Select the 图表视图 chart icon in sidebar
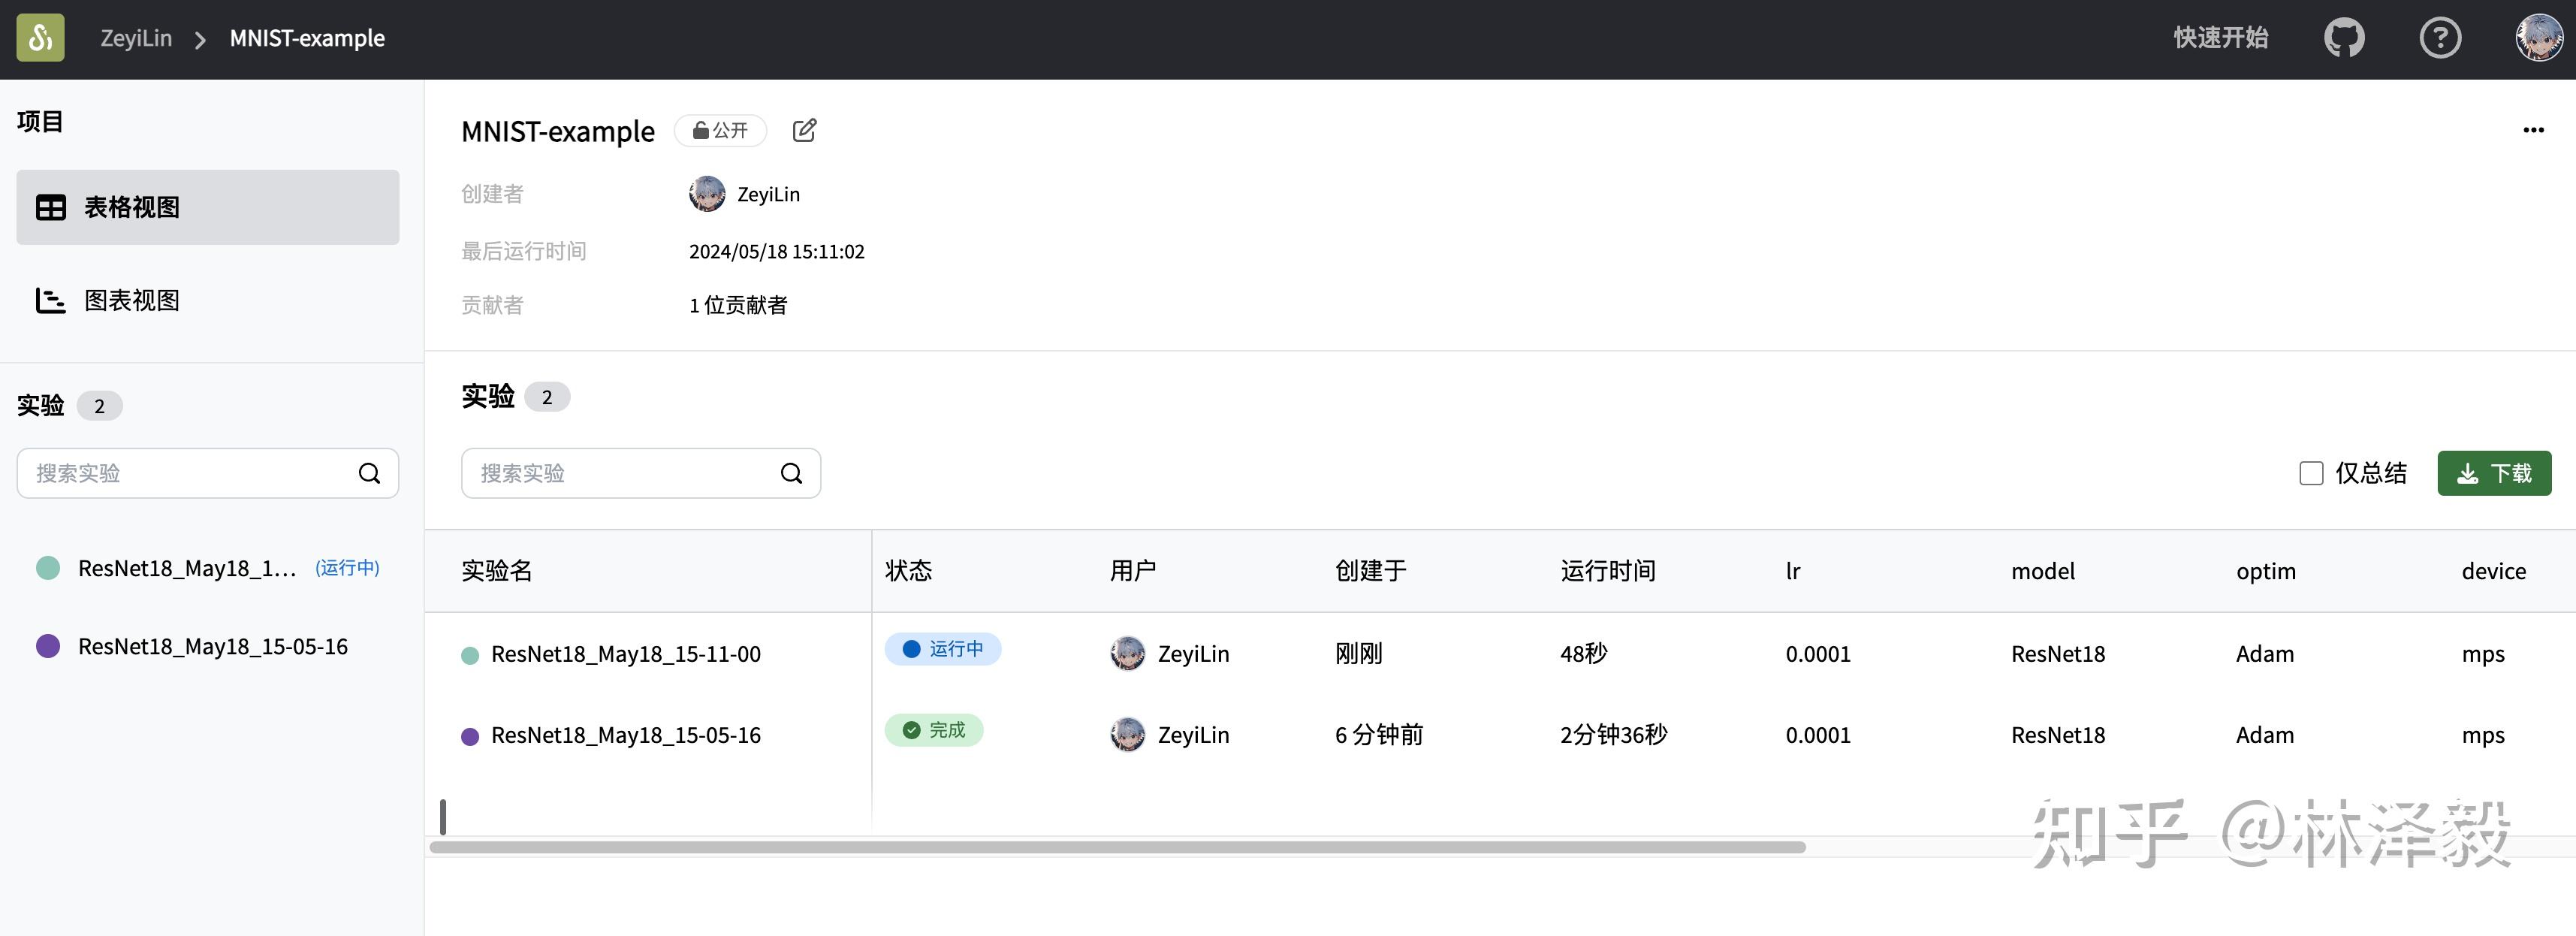The height and width of the screenshot is (936, 2576). coord(50,300)
